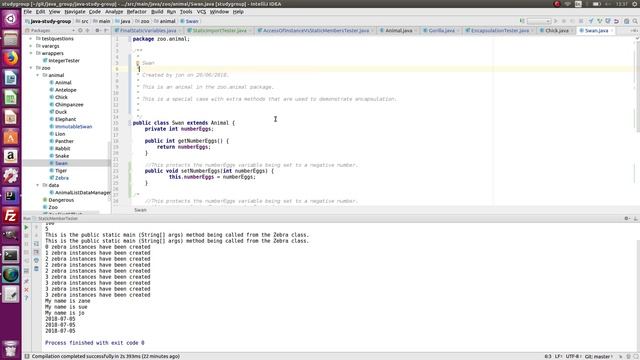This screenshot has width=640, height=360.
Task: Select java-study-group breadcrumb in navigation bar
Action: 48,21
